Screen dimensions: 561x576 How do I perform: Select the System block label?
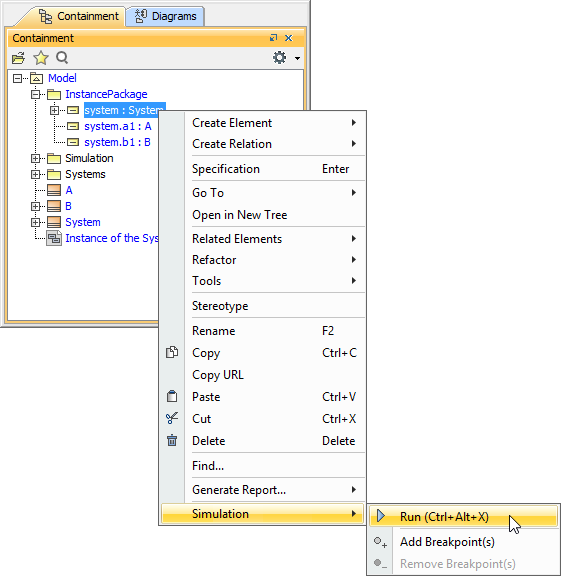[x=83, y=222]
